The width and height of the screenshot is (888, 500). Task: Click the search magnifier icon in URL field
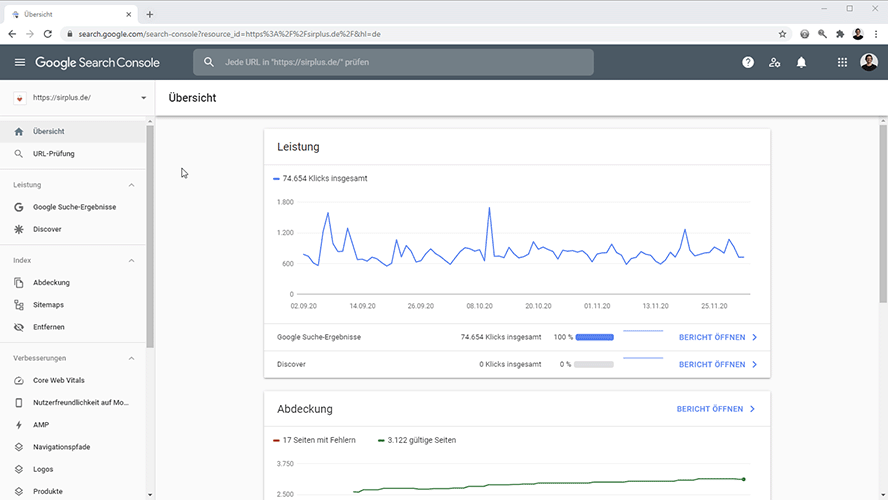(209, 62)
